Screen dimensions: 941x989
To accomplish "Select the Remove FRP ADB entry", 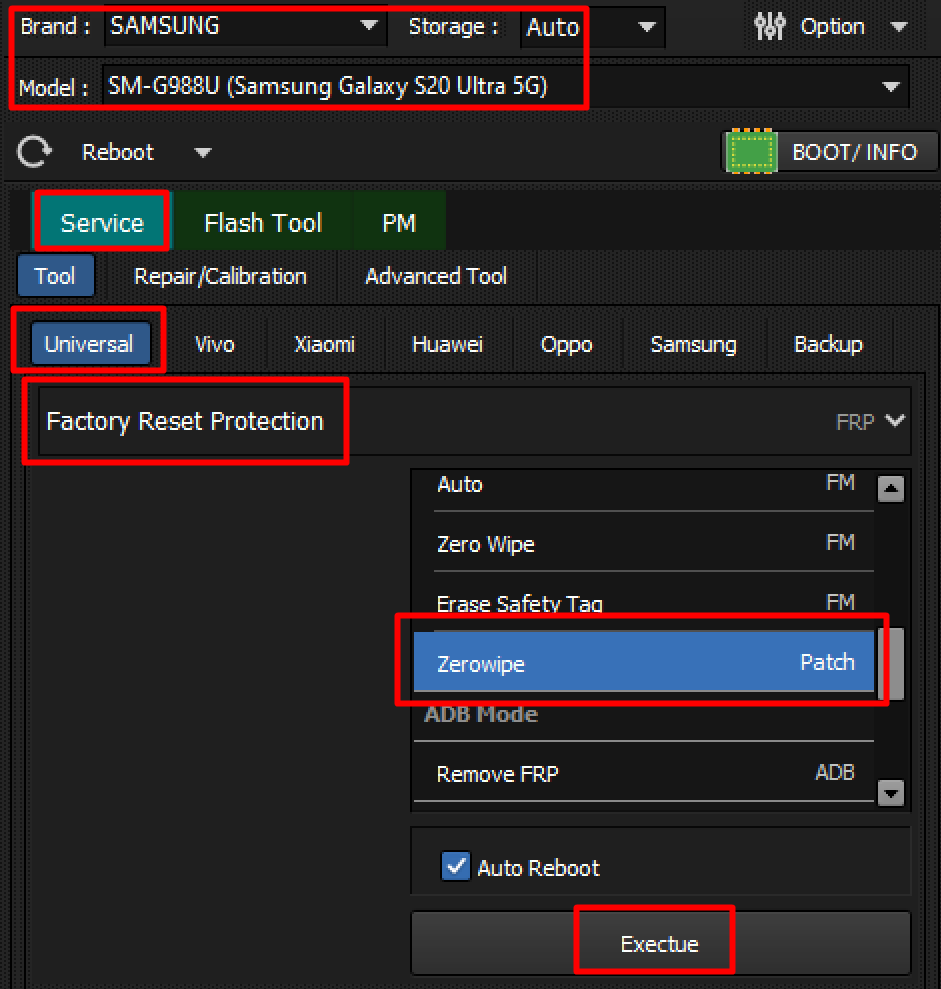I will (x=643, y=773).
